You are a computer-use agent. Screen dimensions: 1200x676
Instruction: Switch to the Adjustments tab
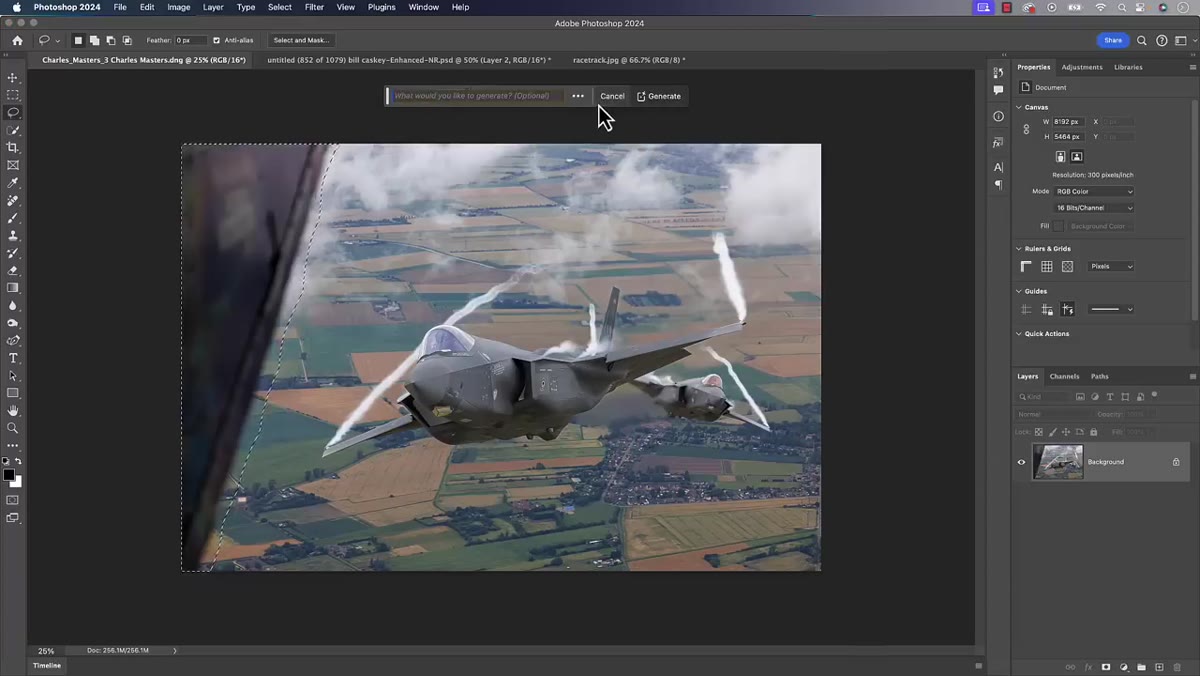1082,67
